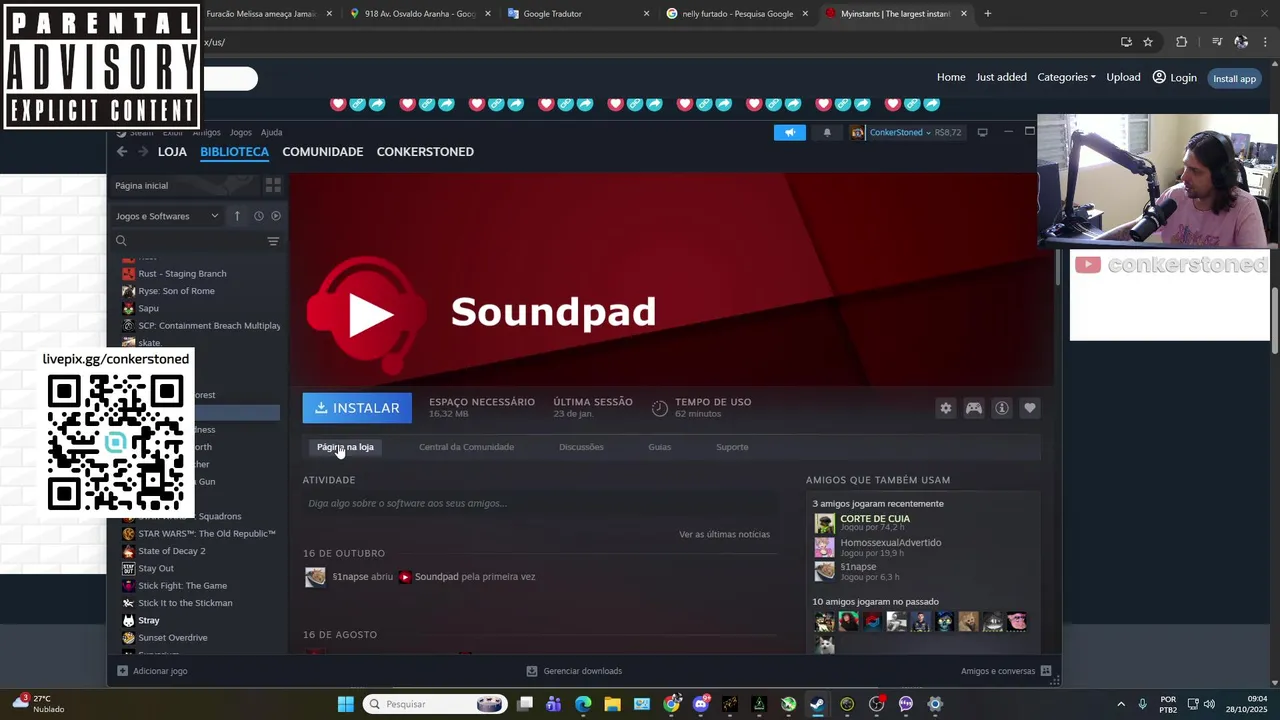Bookmark this page with the Chrome star
The width and height of the screenshot is (1280, 720).
(1148, 42)
